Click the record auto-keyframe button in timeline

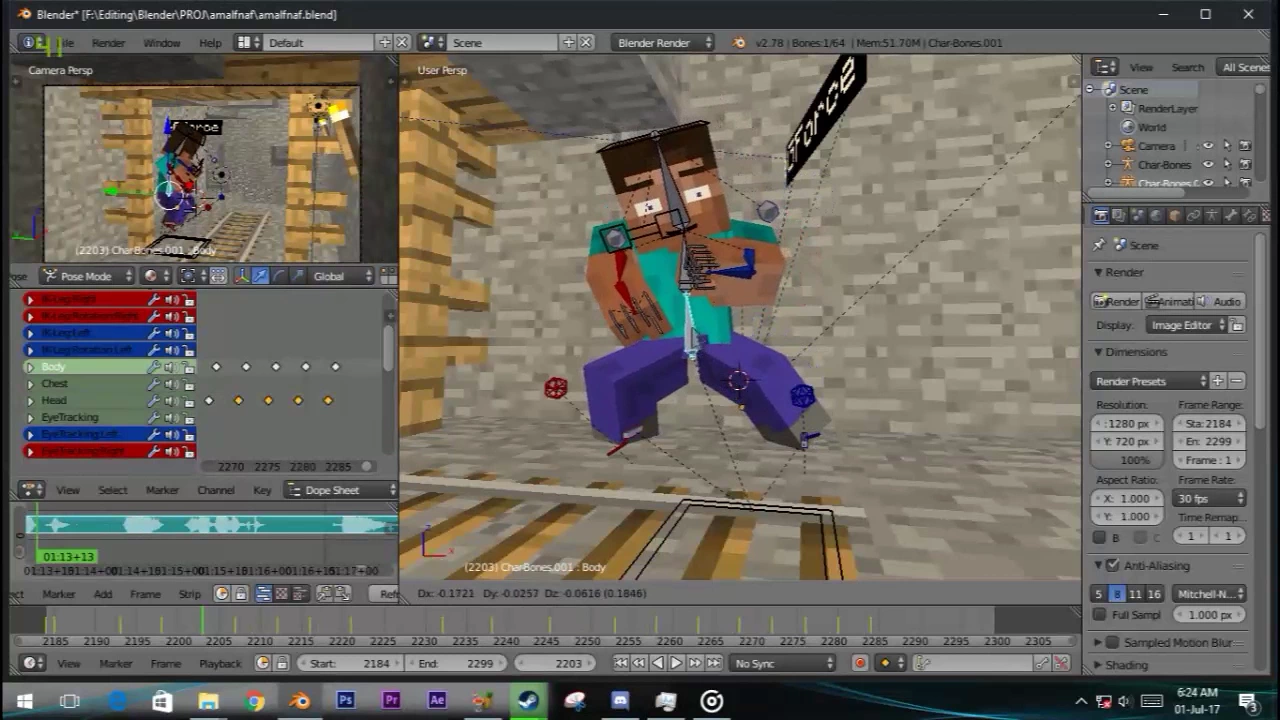coord(860,663)
